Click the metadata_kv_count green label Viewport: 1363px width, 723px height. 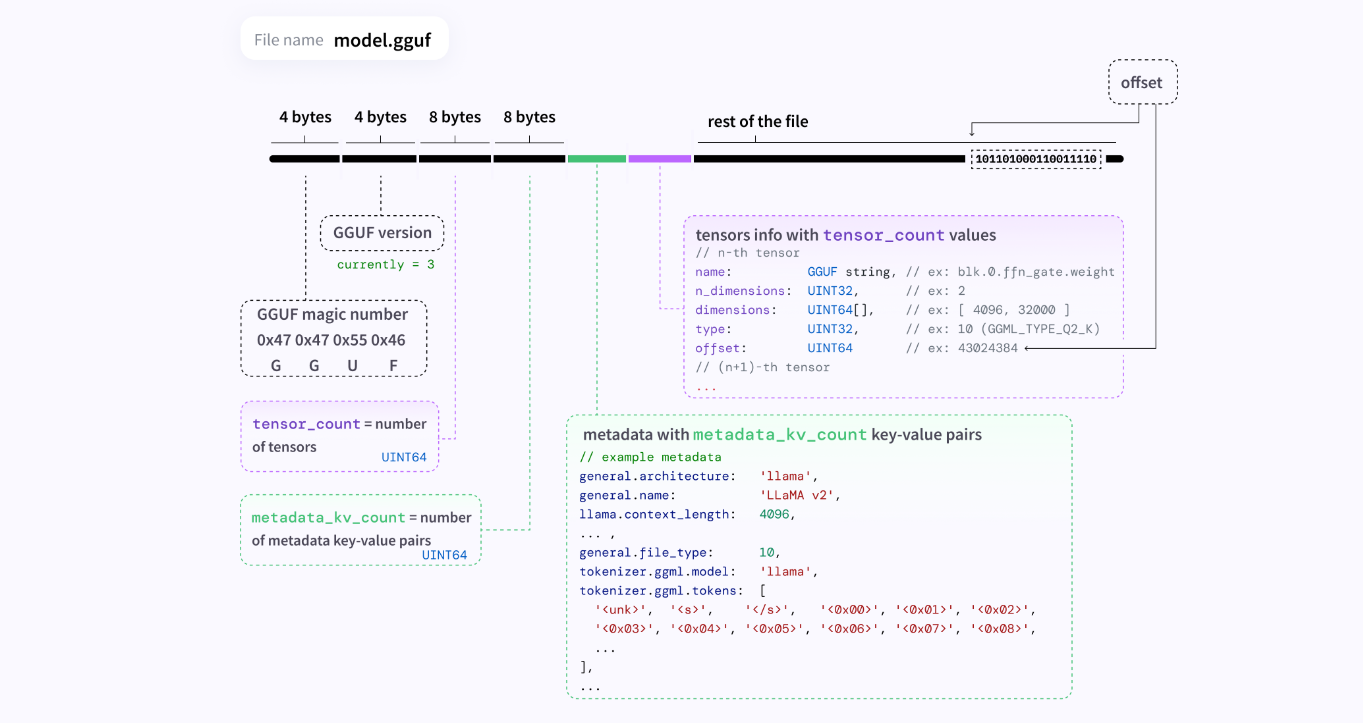[x=328, y=518]
